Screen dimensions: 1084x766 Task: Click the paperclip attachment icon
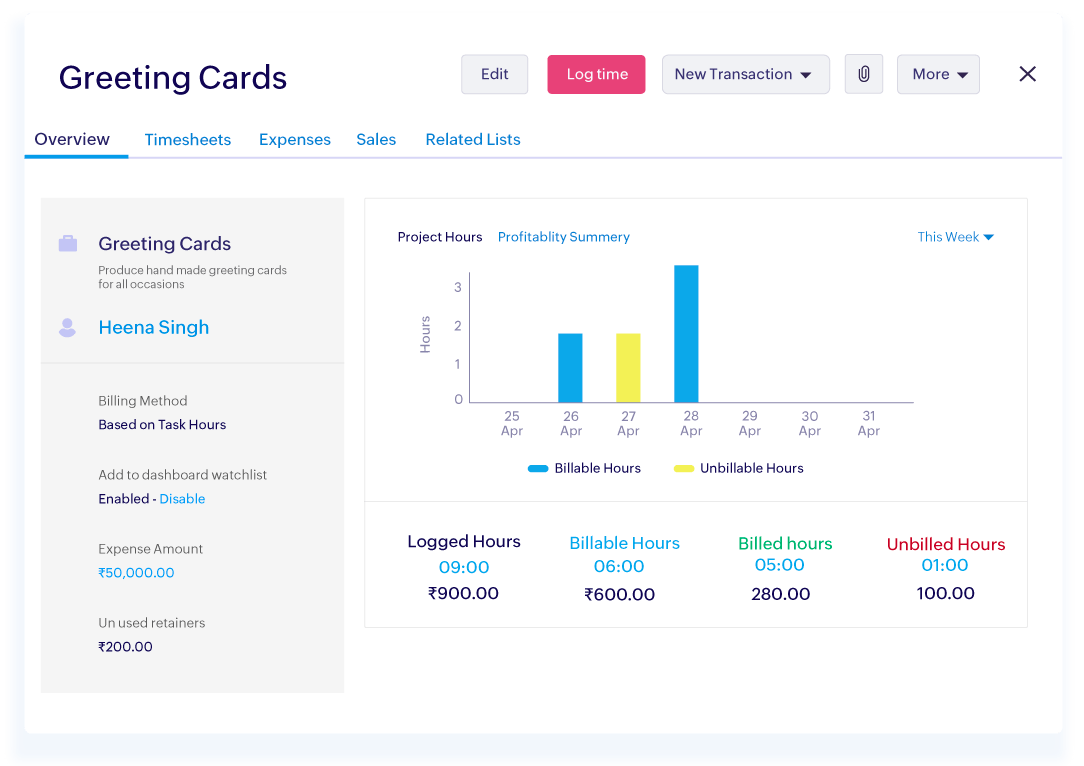pos(863,74)
